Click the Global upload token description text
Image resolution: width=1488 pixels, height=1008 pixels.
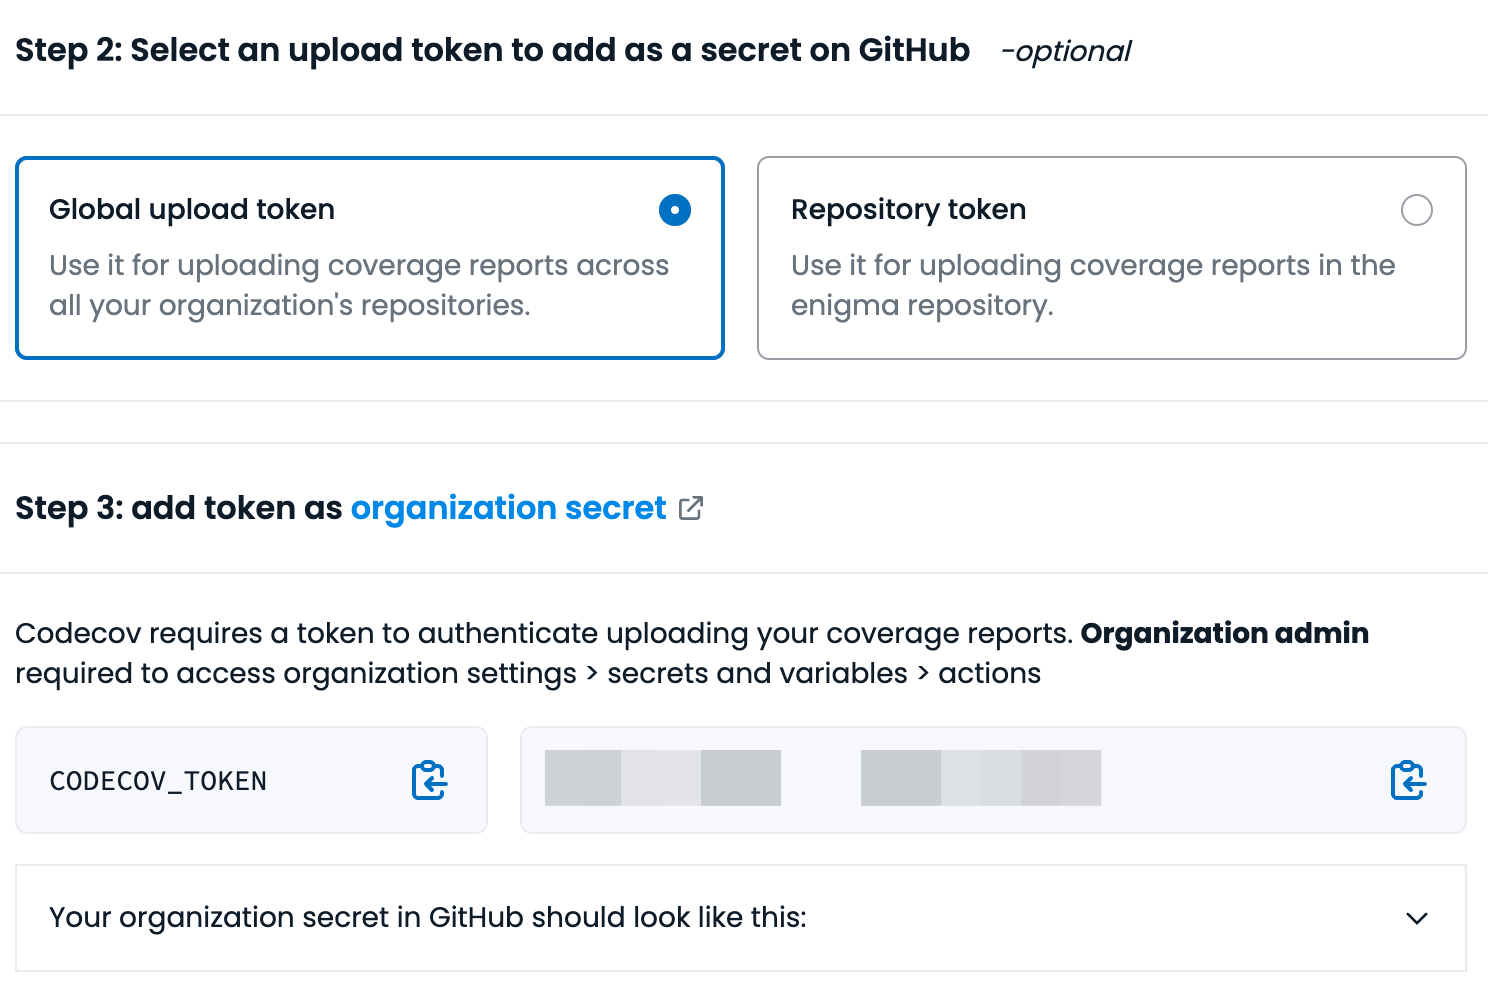(358, 285)
